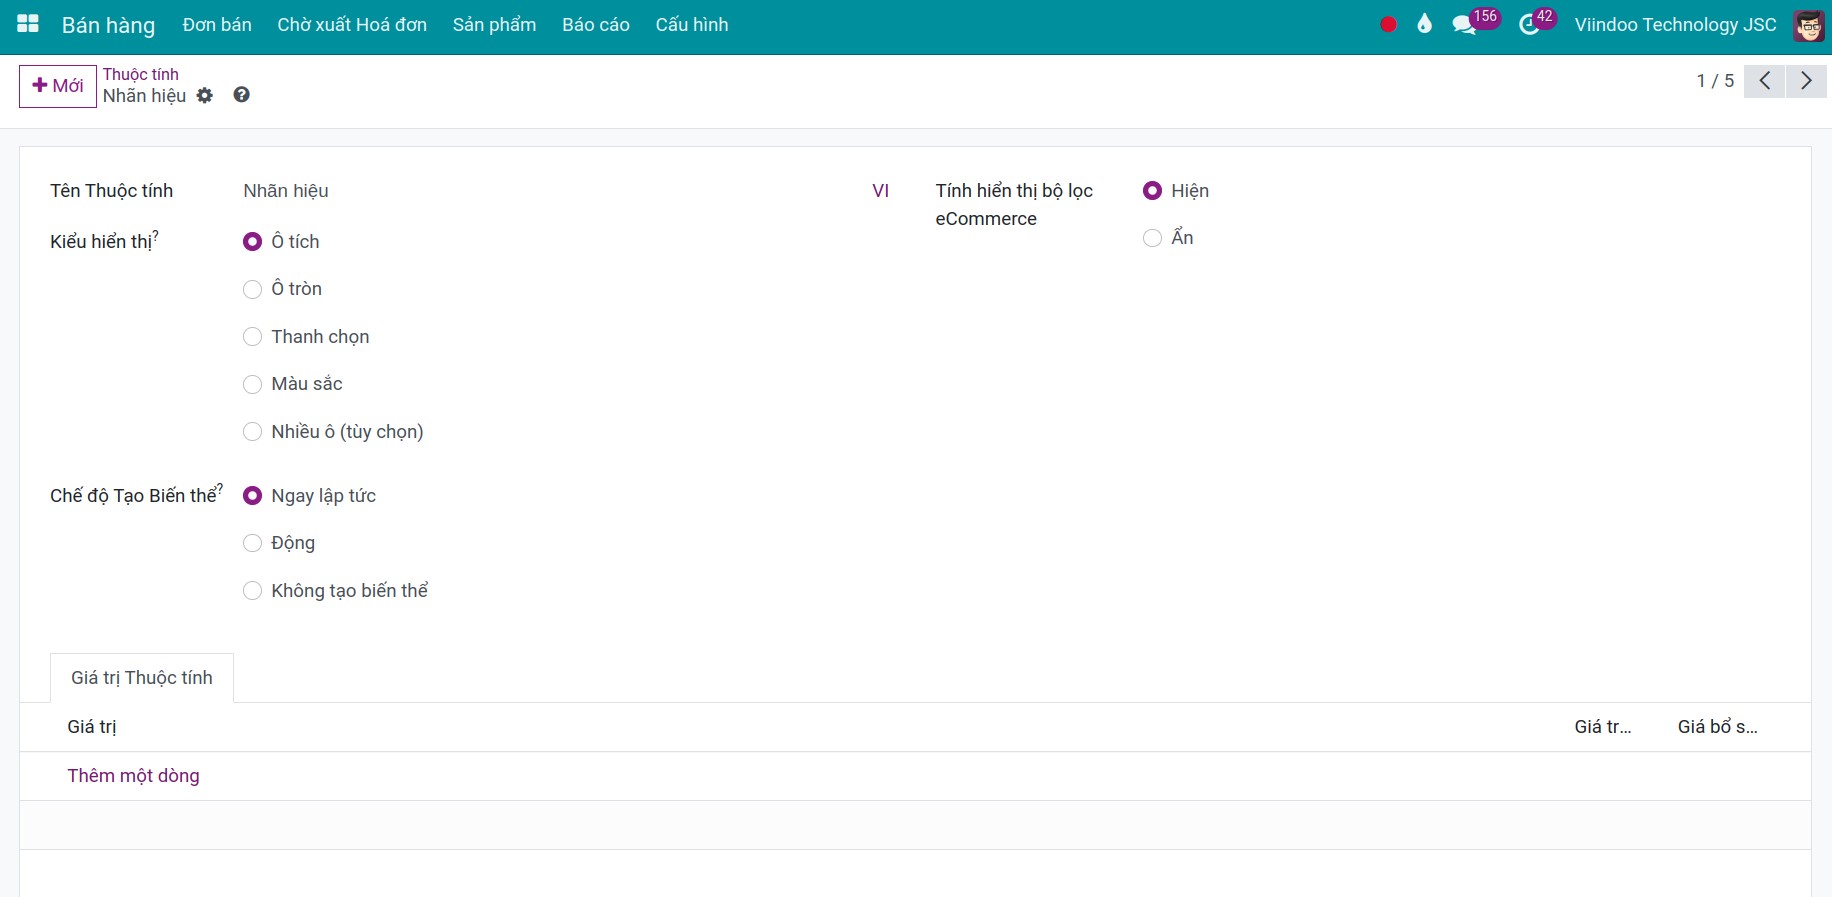The height and width of the screenshot is (897, 1832).
Task: Click the red recording dot icon
Action: click(x=1388, y=25)
